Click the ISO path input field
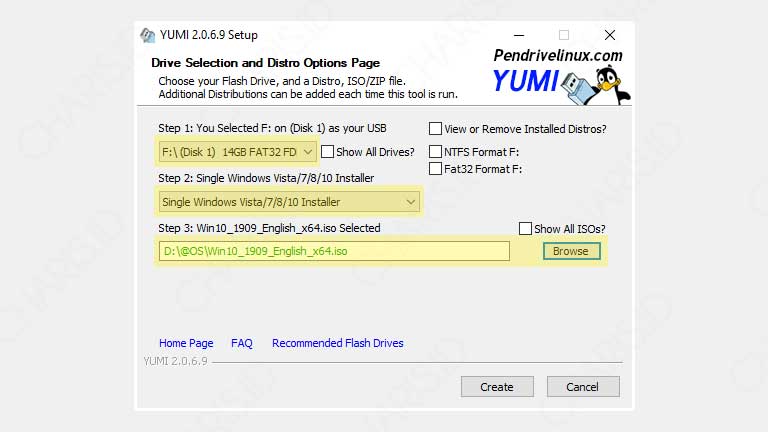 pos(334,251)
